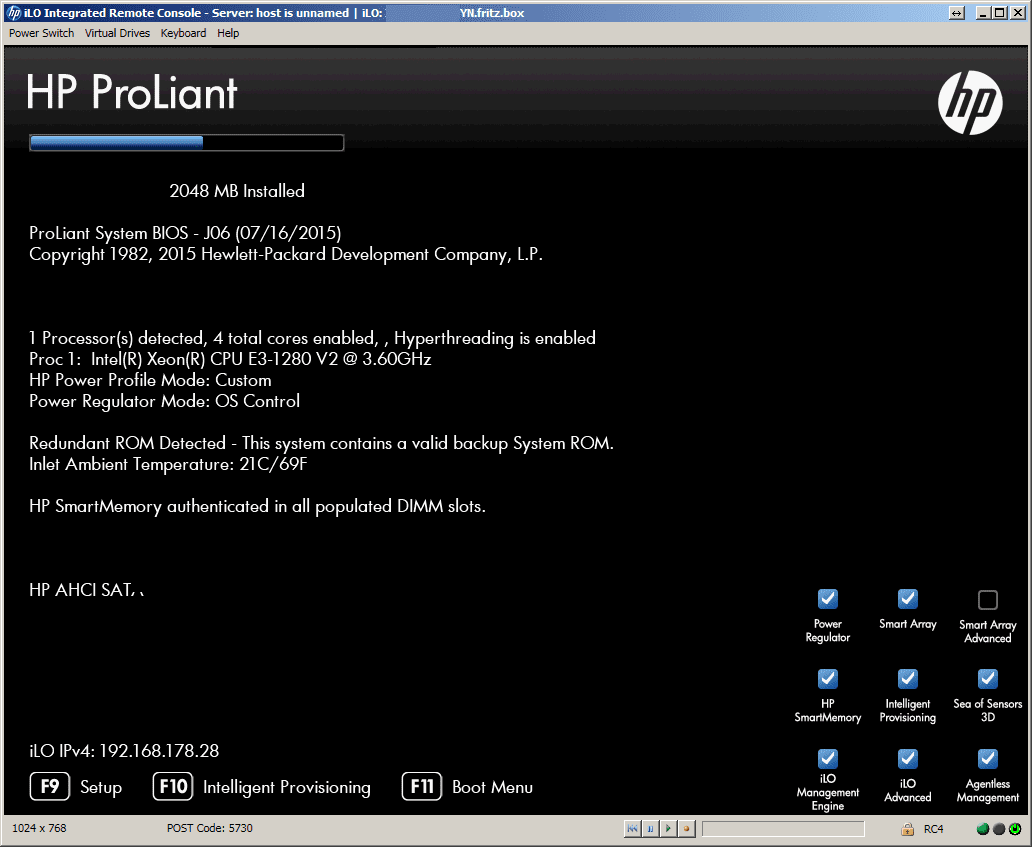The width and height of the screenshot is (1032, 847).
Task: Click the padlock encryption icon in status bar
Action: click(x=908, y=829)
